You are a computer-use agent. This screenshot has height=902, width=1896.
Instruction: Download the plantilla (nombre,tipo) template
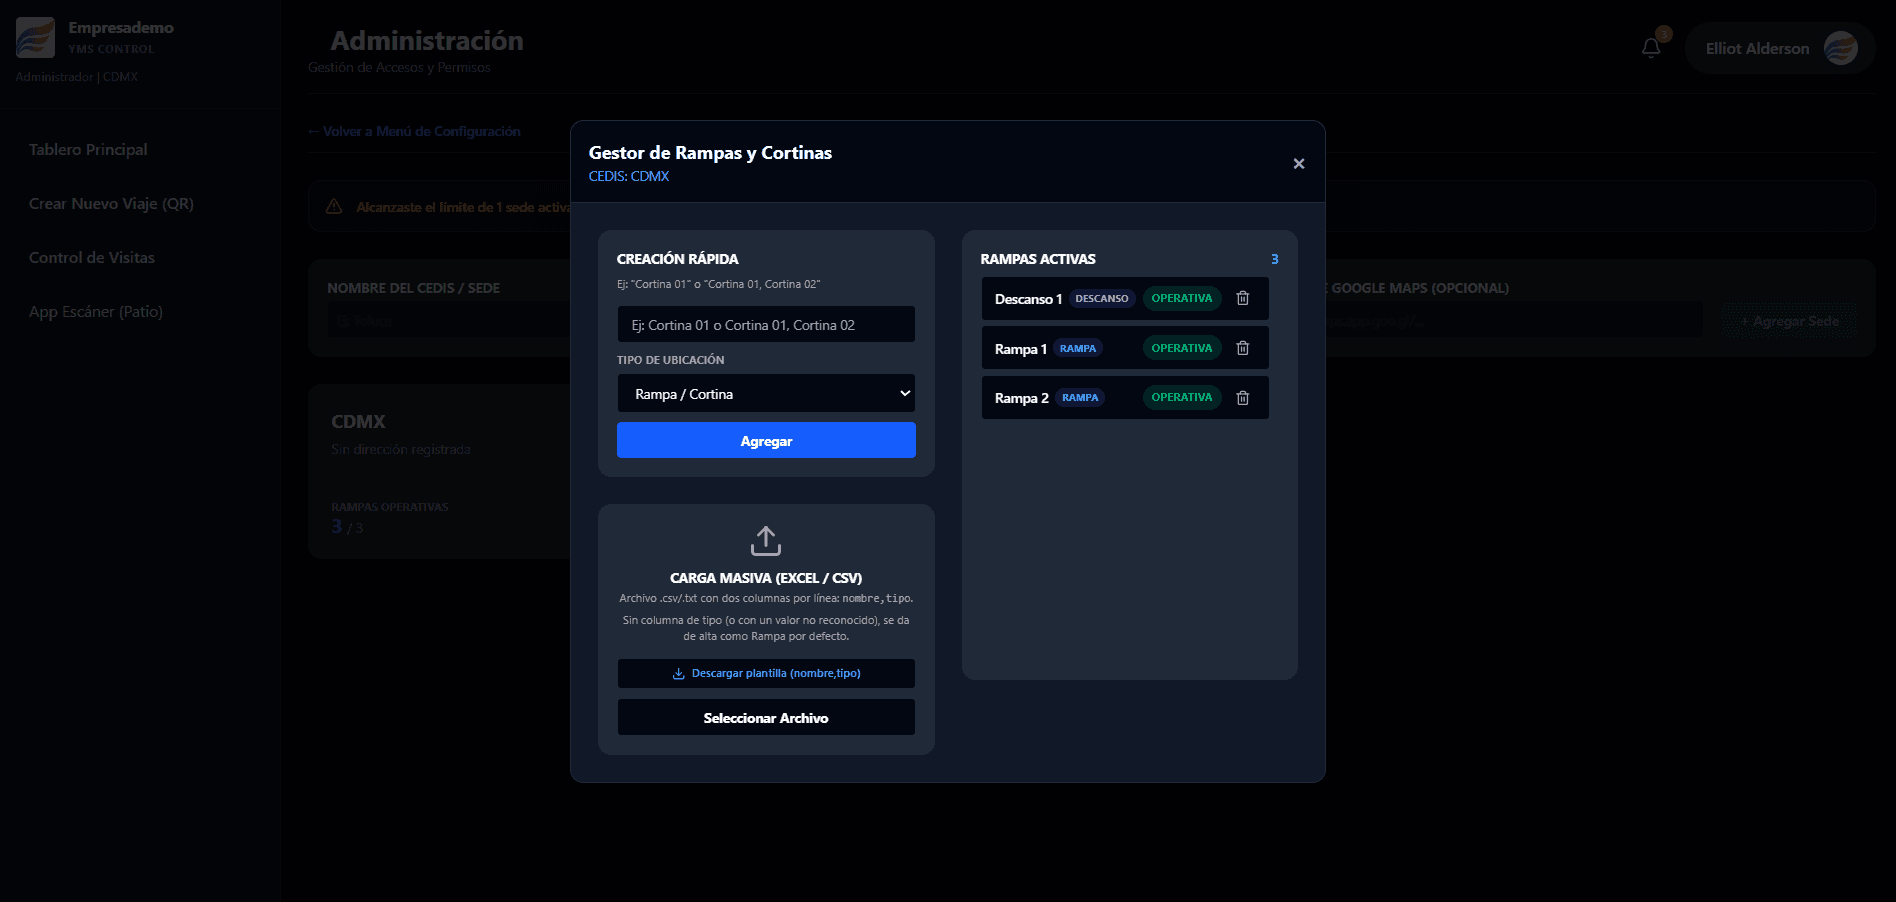click(x=766, y=673)
